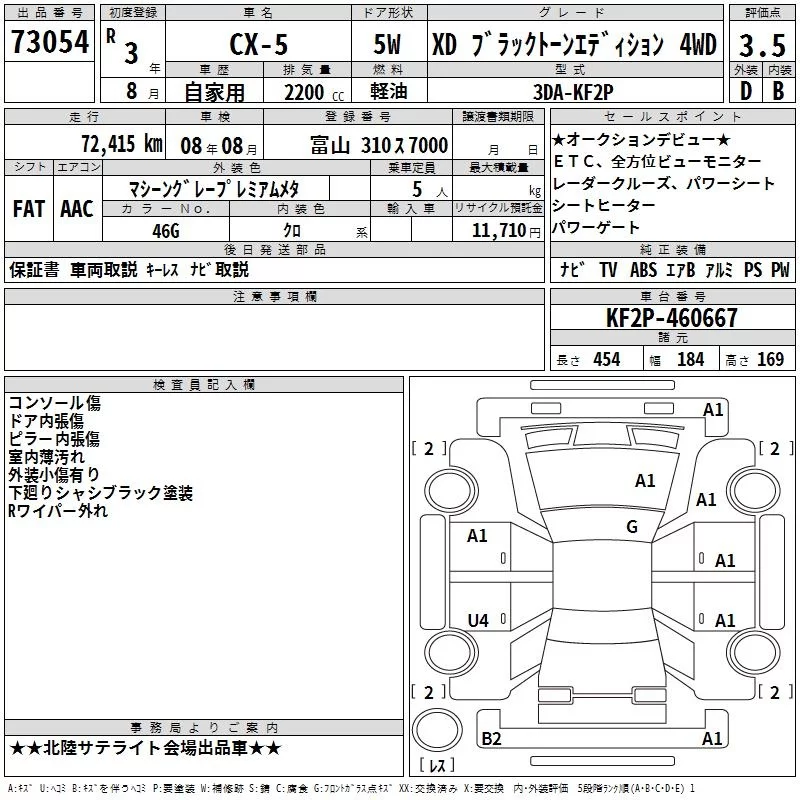Select the exterior colour マシーングレープレミアムメタ
Screen dimensions: 800x800
[214, 190]
